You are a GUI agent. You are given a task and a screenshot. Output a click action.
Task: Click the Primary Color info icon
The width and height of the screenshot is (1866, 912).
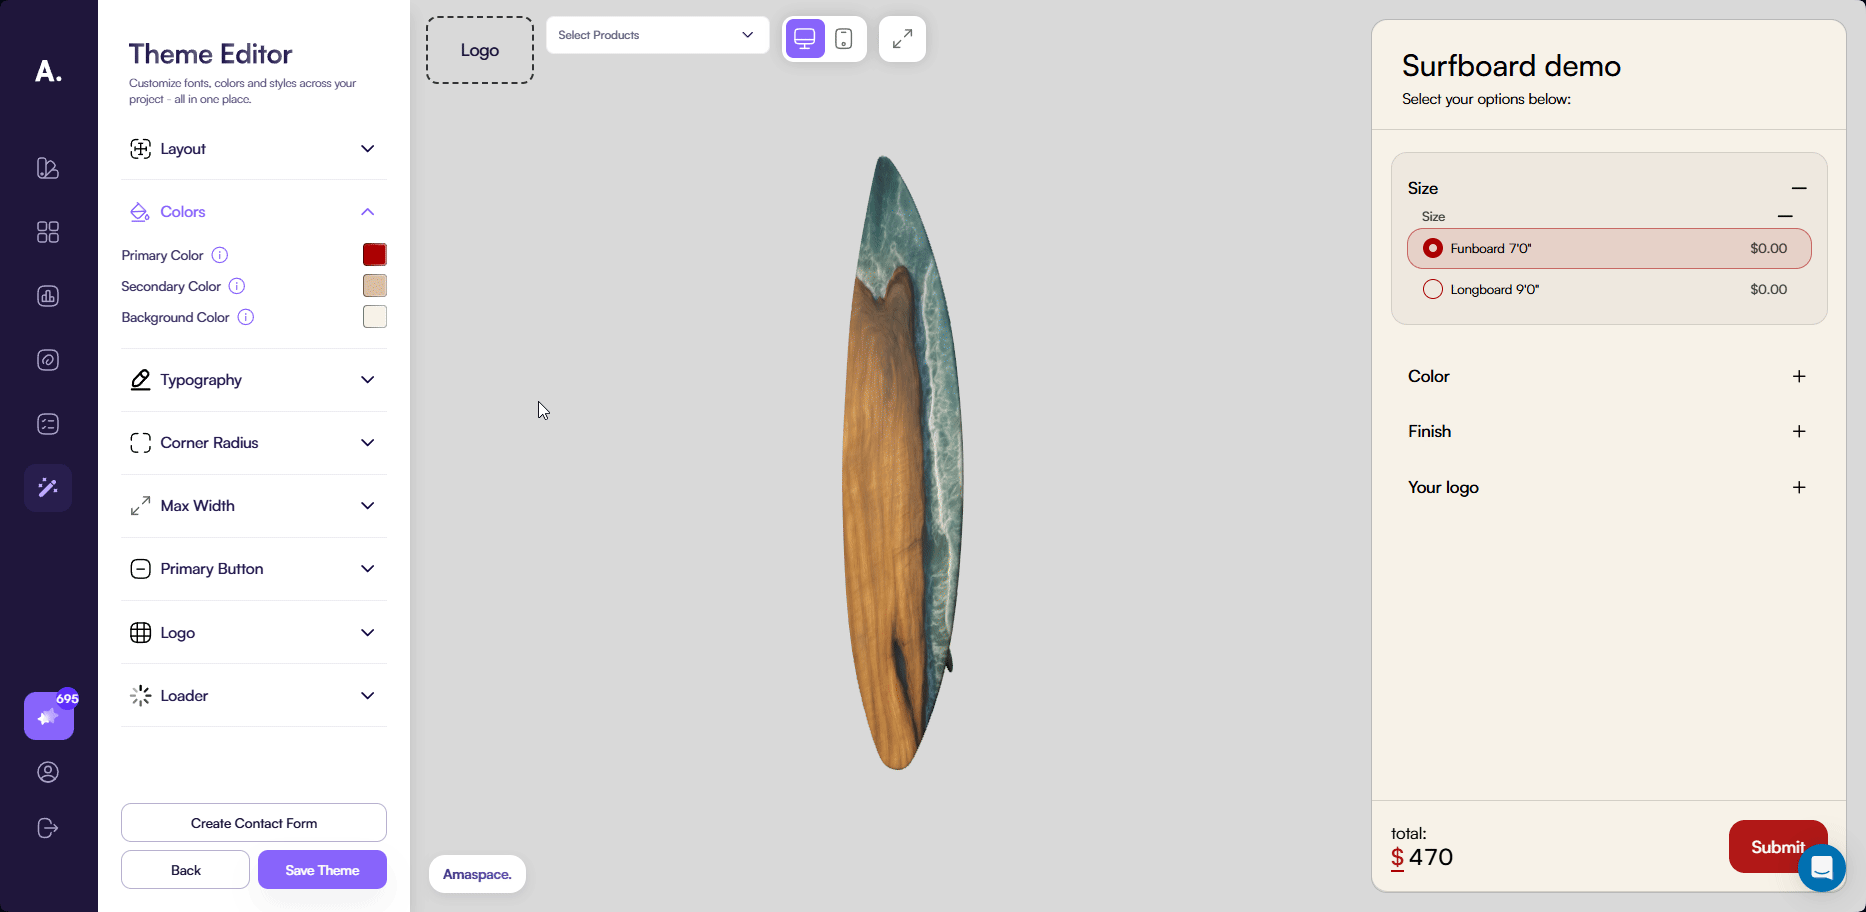220,255
